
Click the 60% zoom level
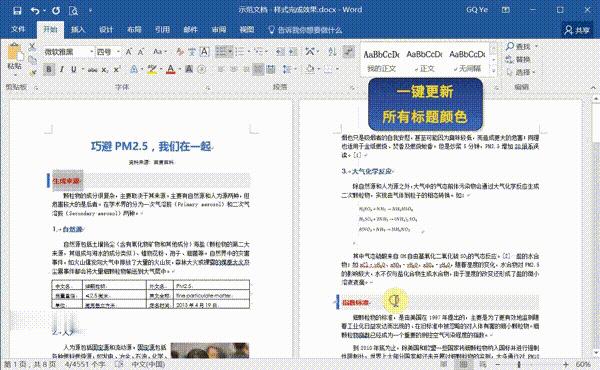583,365
